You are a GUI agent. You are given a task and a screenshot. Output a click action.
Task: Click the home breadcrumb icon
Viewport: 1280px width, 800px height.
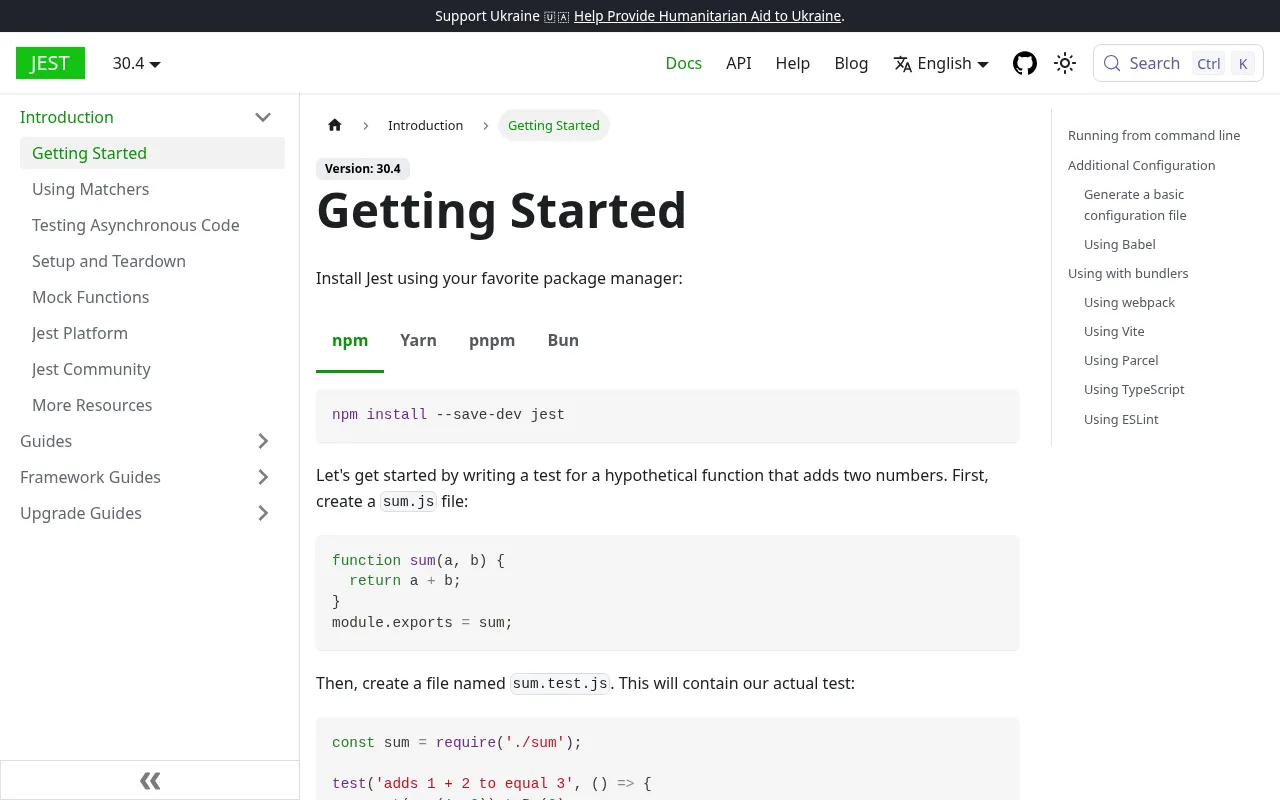point(335,125)
